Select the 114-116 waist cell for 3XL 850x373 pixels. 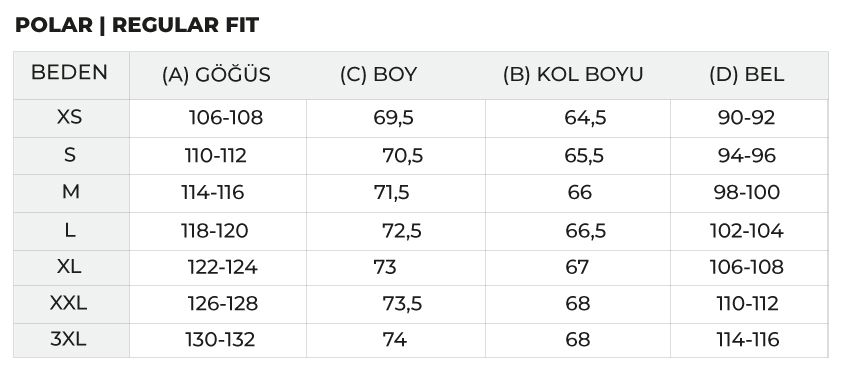(748, 340)
